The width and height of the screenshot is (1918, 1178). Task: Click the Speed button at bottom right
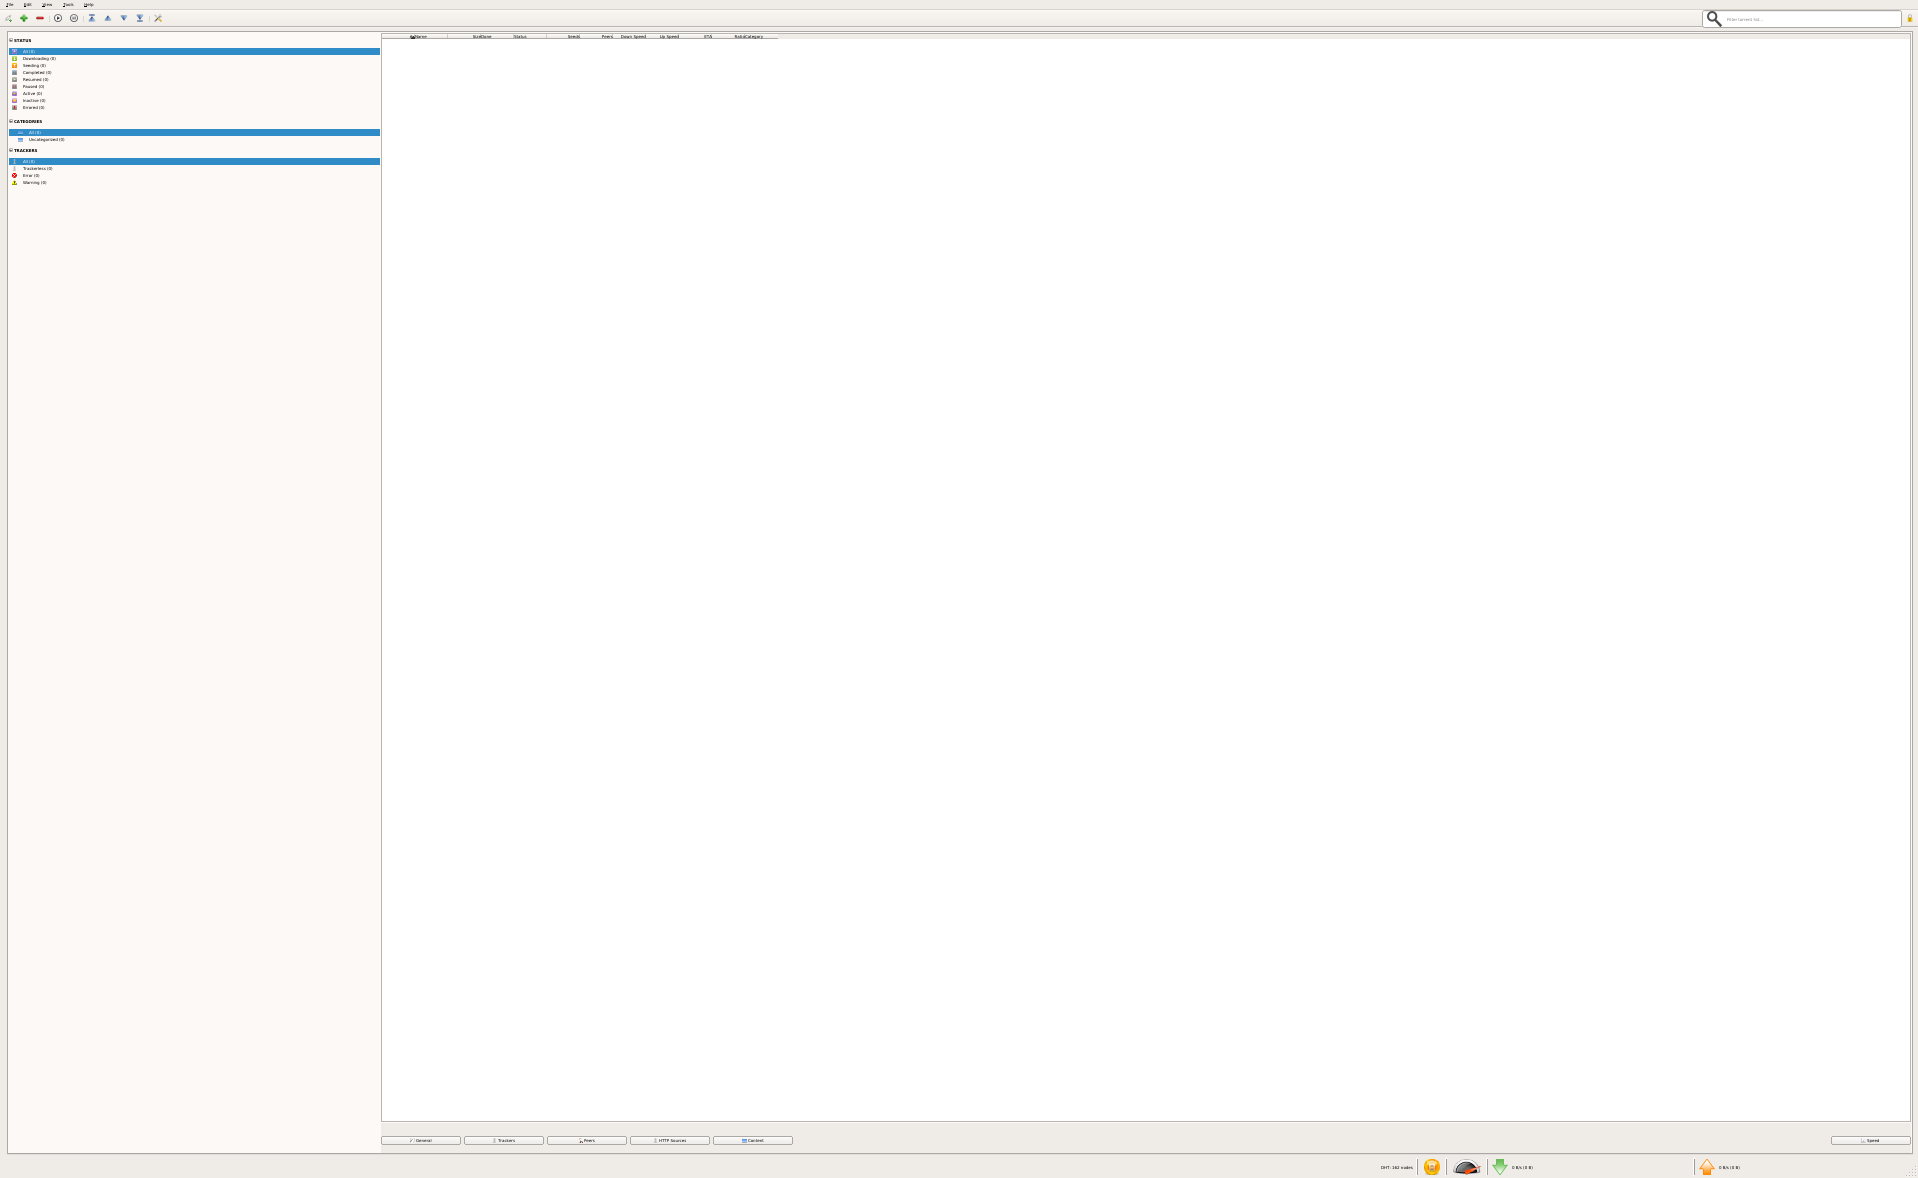coord(1870,1140)
